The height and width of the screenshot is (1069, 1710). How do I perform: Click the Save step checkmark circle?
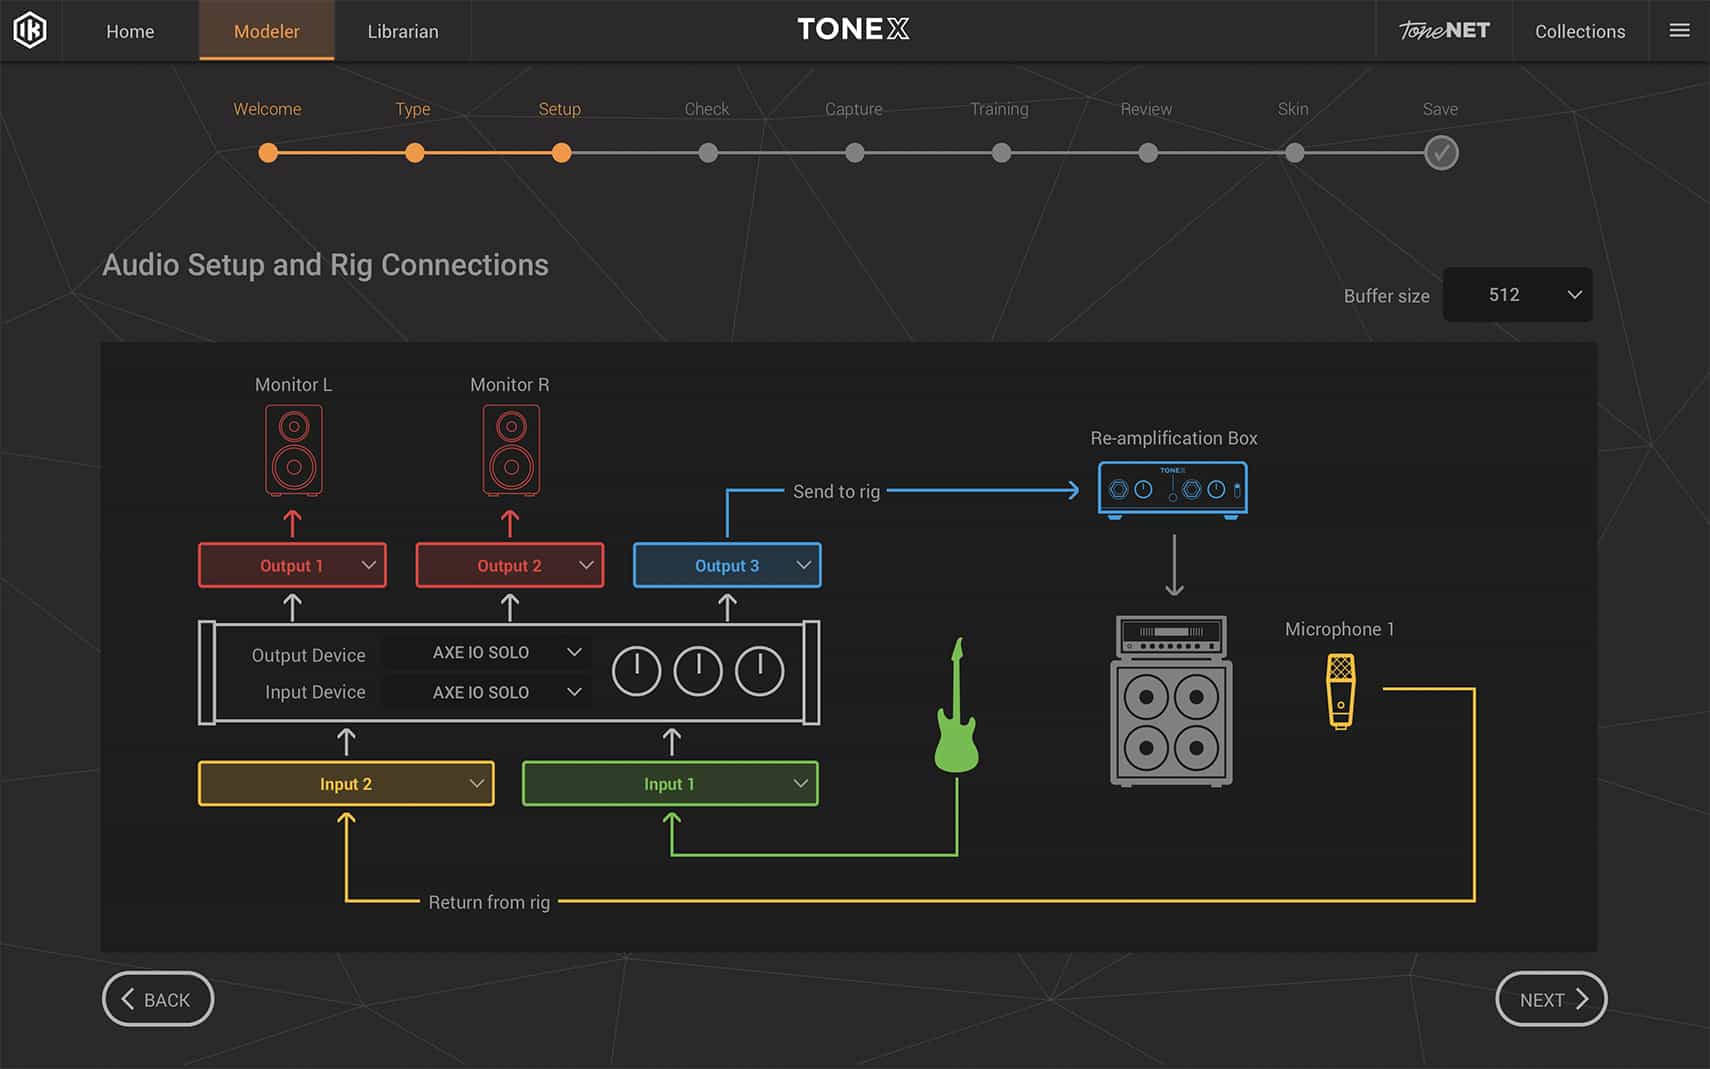[1441, 152]
